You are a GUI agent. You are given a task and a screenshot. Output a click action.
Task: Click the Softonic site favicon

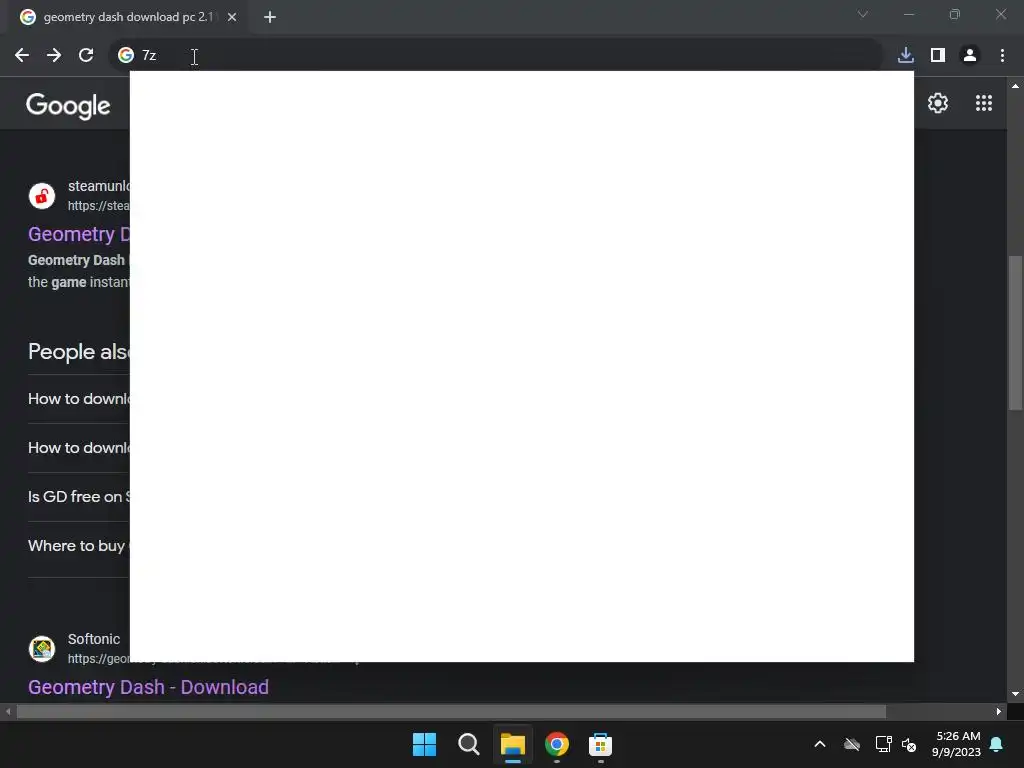click(42, 648)
